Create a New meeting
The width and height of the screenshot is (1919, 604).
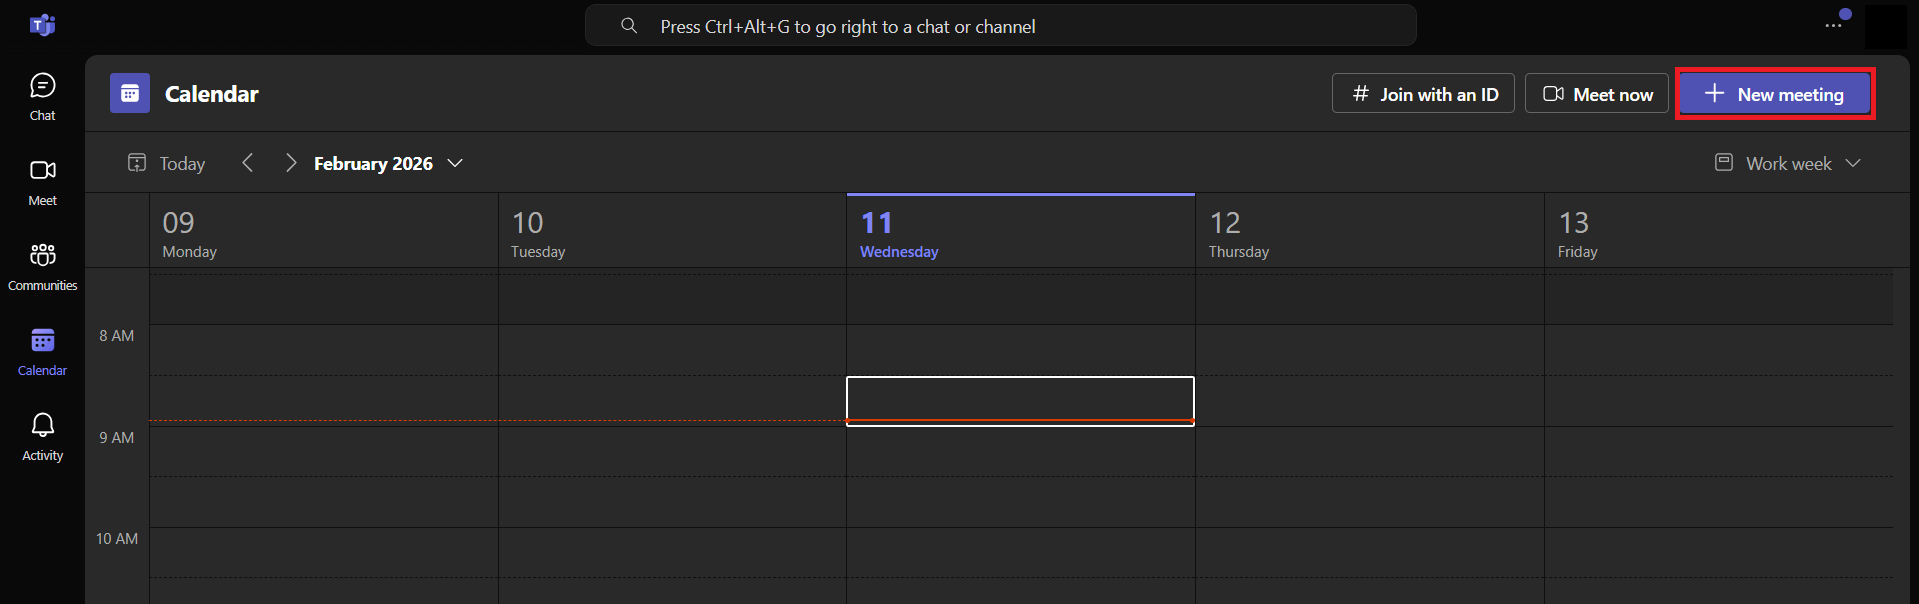coord(1774,94)
